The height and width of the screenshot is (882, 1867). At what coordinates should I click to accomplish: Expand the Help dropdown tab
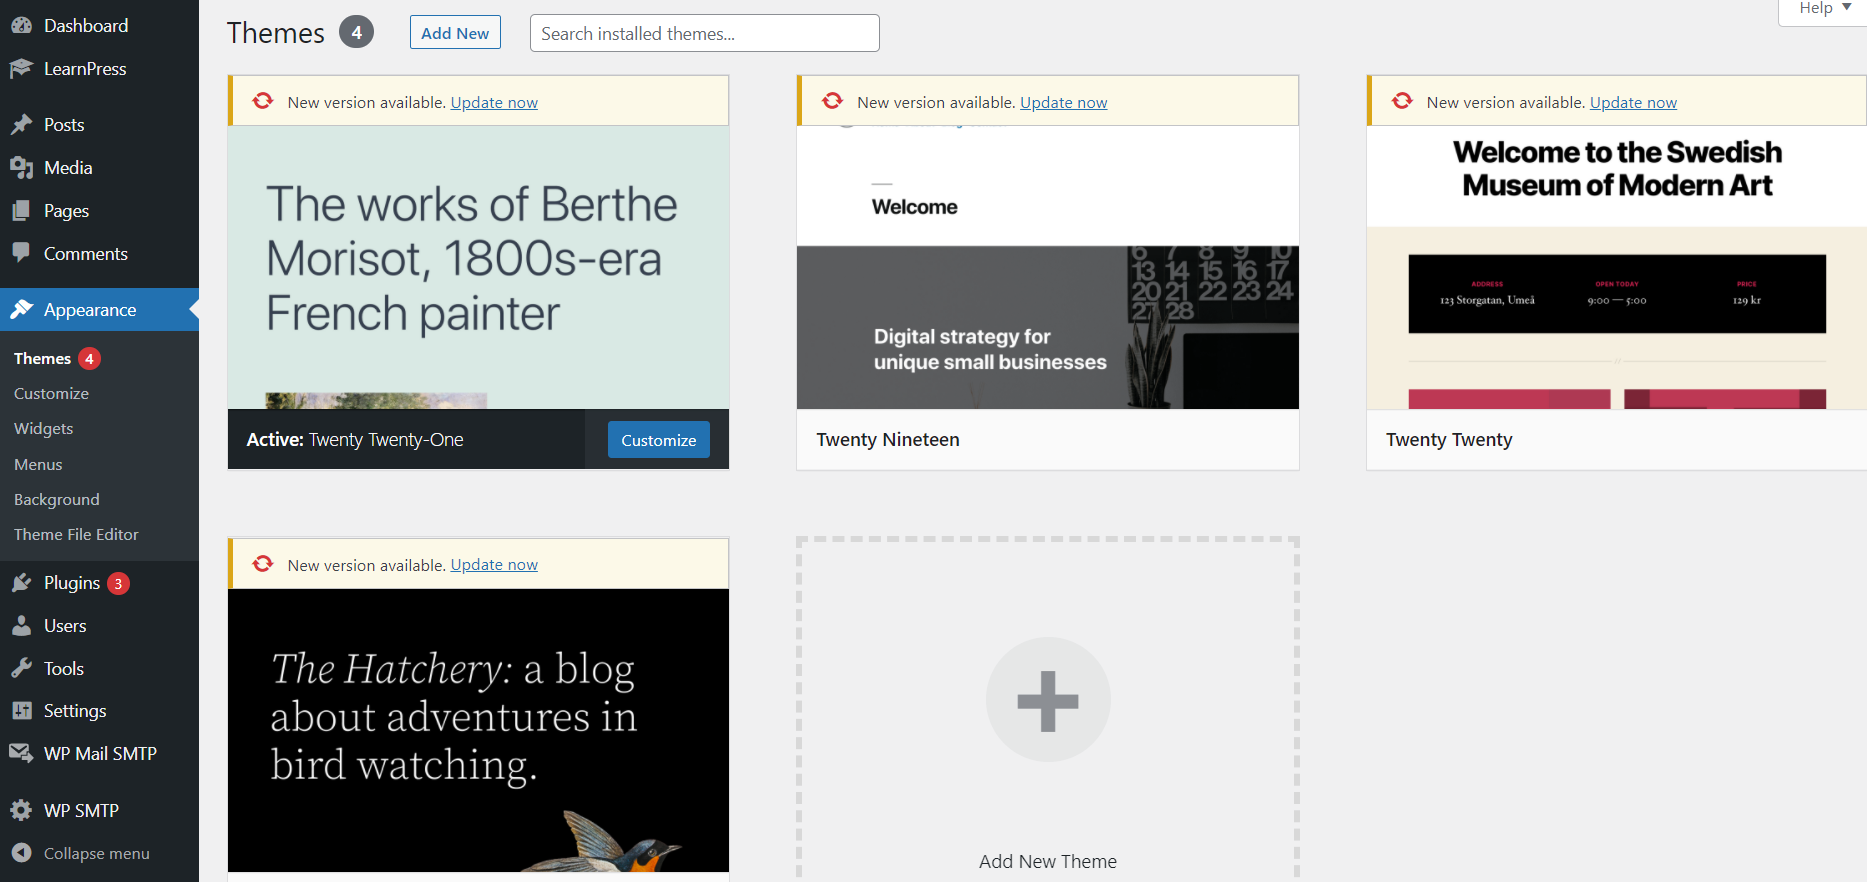point(1824,9)
